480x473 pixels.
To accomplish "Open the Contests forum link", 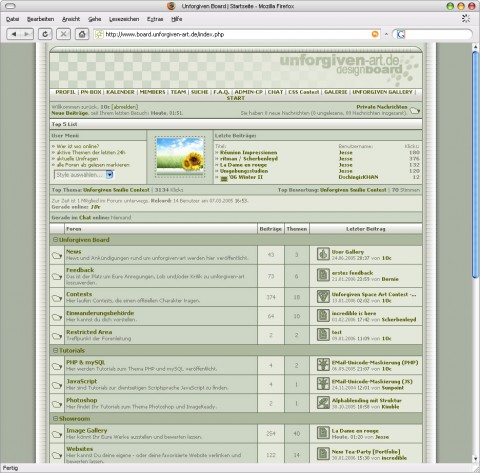I will (79, 294).
